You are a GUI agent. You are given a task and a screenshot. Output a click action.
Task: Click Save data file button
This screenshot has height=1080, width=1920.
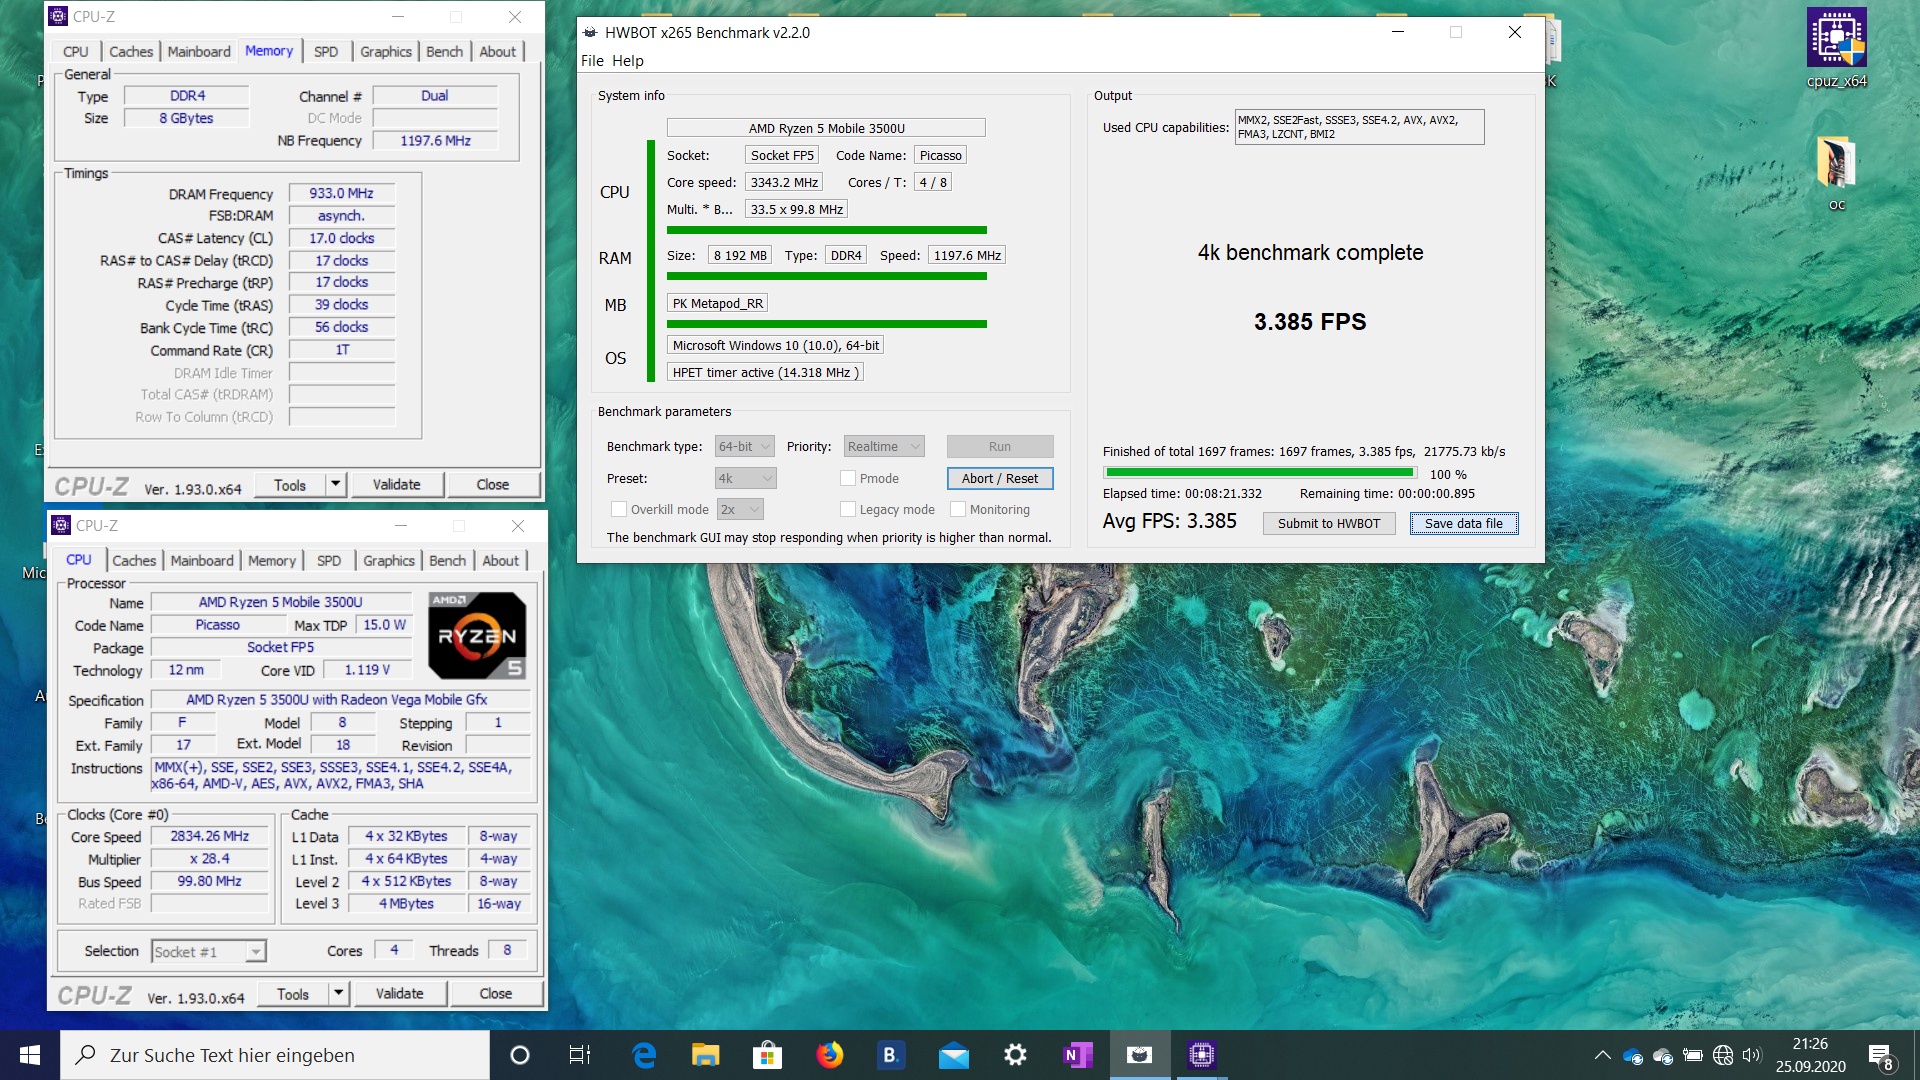pos(1464,523)
